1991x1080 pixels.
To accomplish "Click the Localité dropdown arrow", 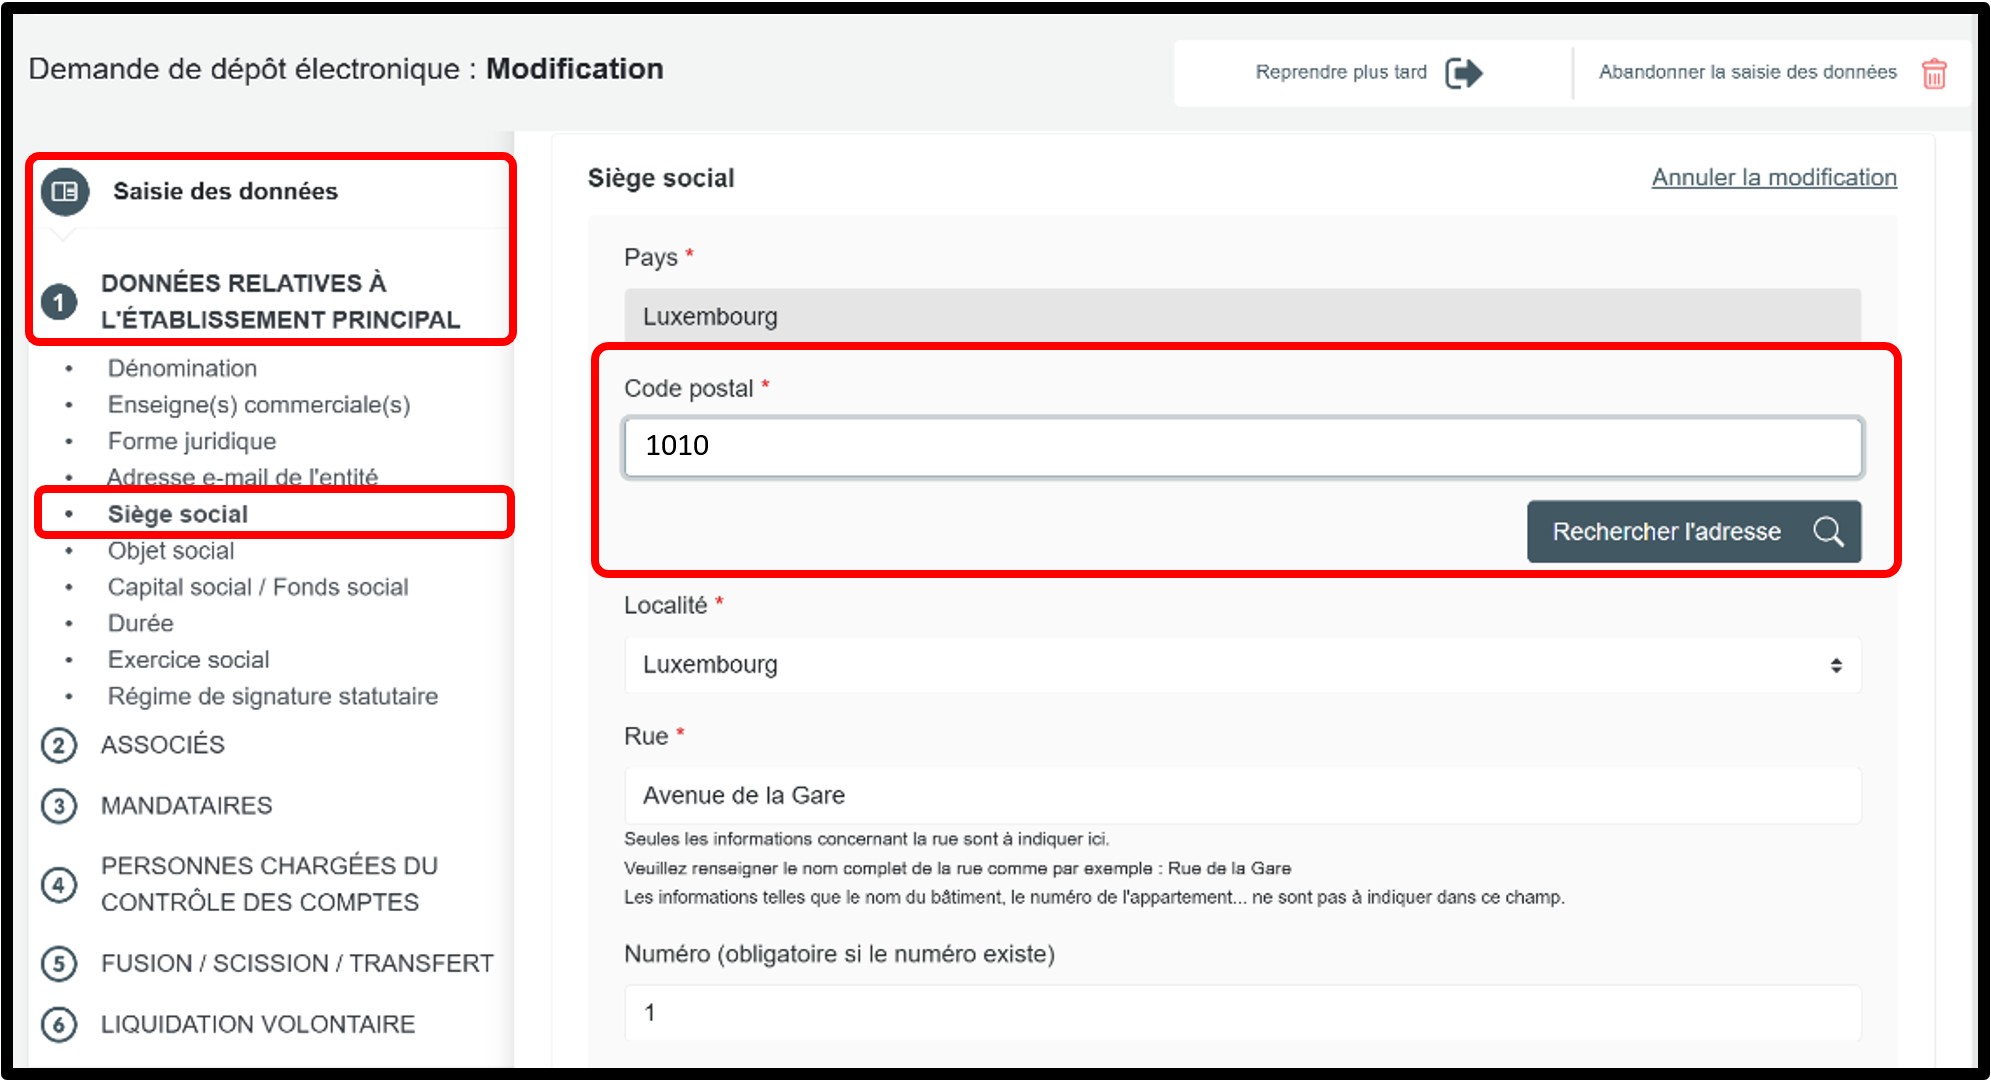I will [x=1836, y=665].
